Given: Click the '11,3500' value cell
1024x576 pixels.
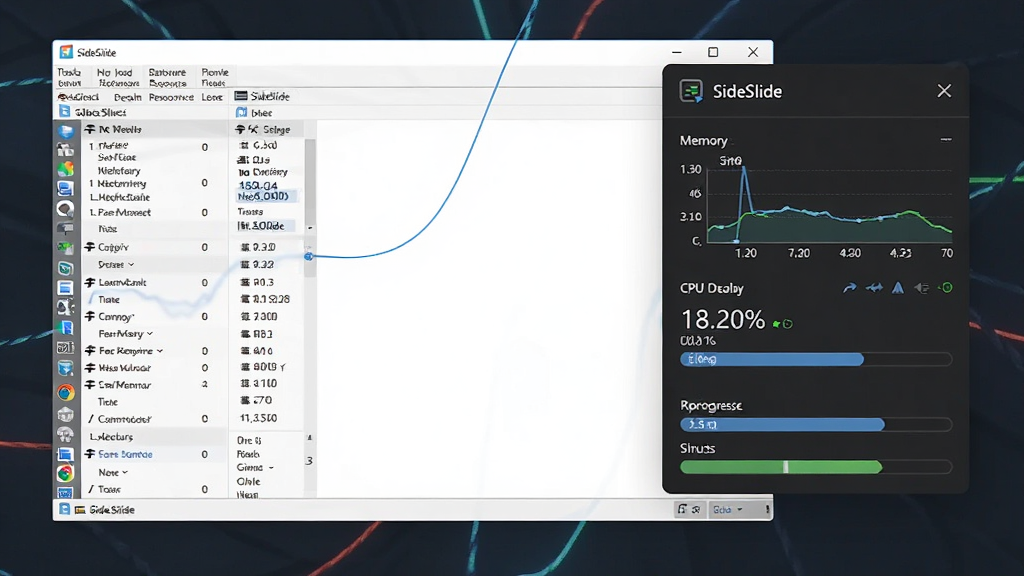Looking at the screenshot, I should (259, 418).
